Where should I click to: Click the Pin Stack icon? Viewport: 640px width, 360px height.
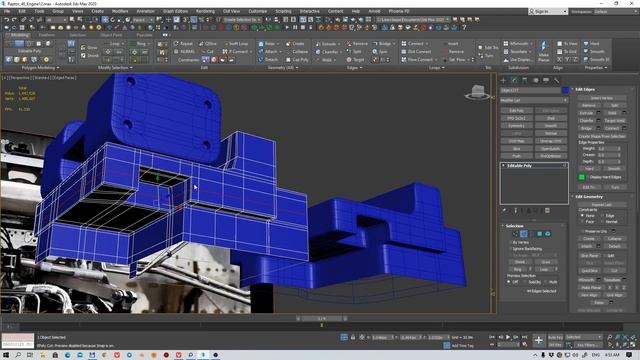click(x=504, y=211)
